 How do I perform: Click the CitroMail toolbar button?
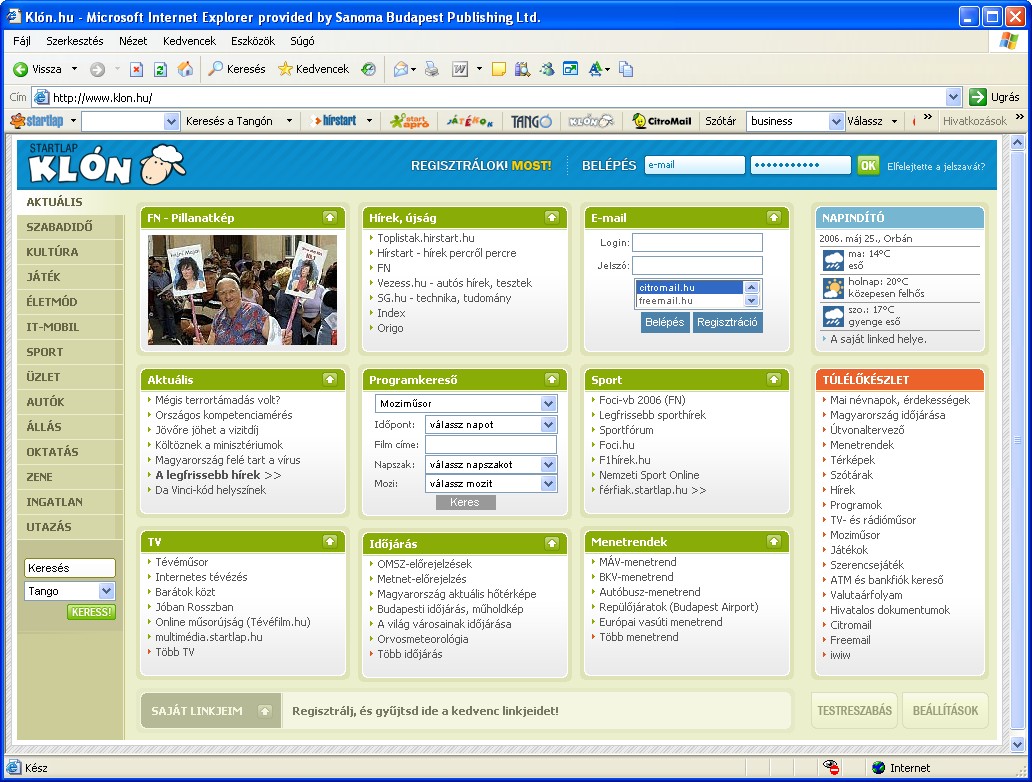click(662, 121)
